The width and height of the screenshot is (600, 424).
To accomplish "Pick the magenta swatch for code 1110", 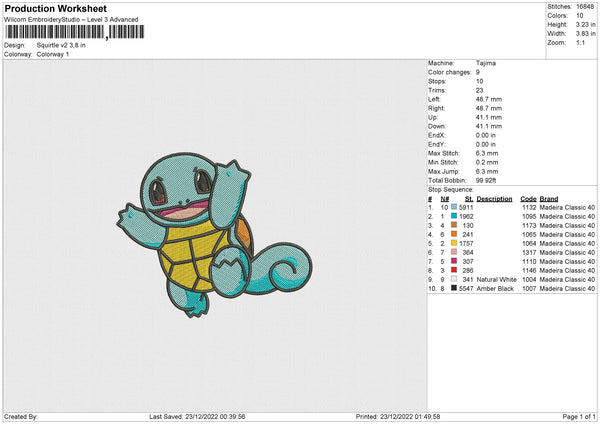I will click(454, 261).
